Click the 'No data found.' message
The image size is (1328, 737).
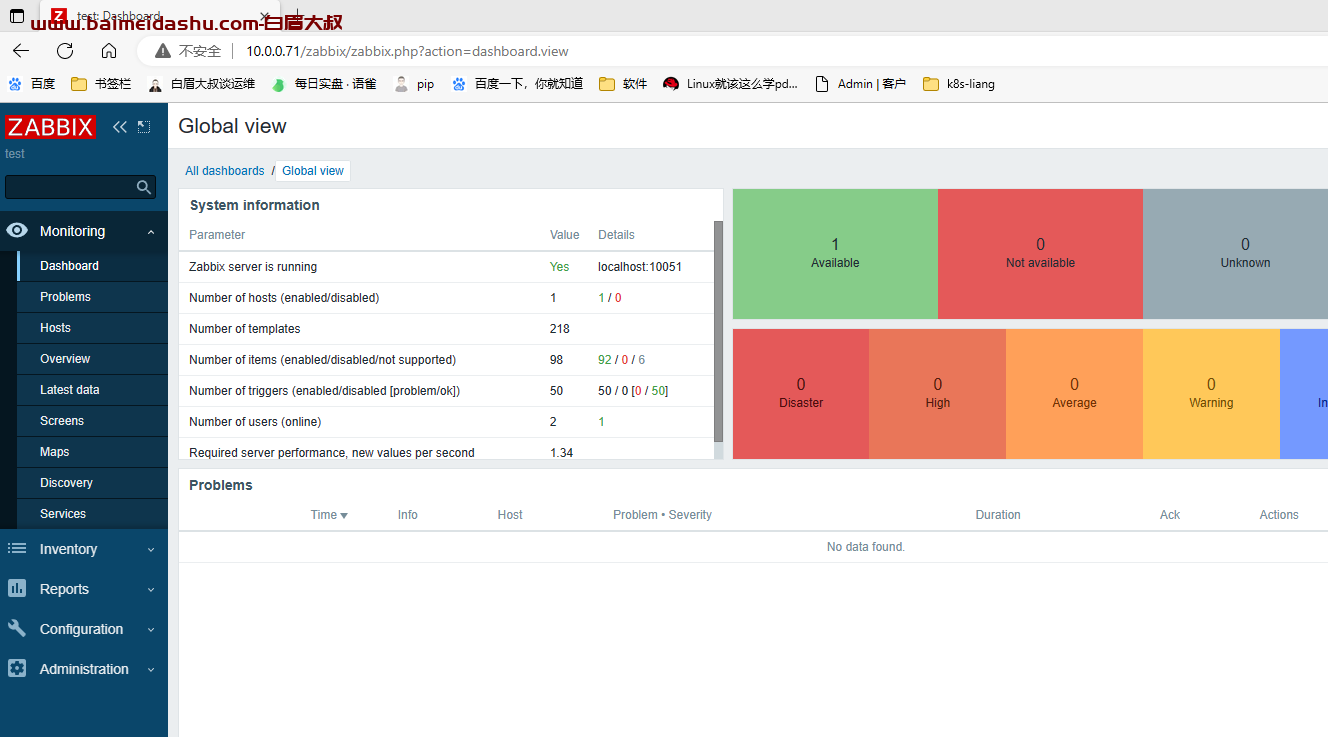(x=866, y=547)
